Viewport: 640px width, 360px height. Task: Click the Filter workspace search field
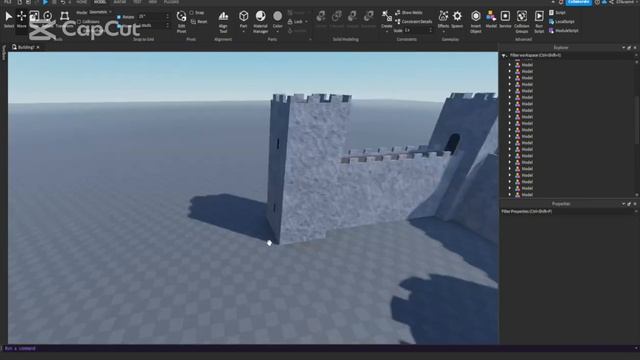point(571,56)
